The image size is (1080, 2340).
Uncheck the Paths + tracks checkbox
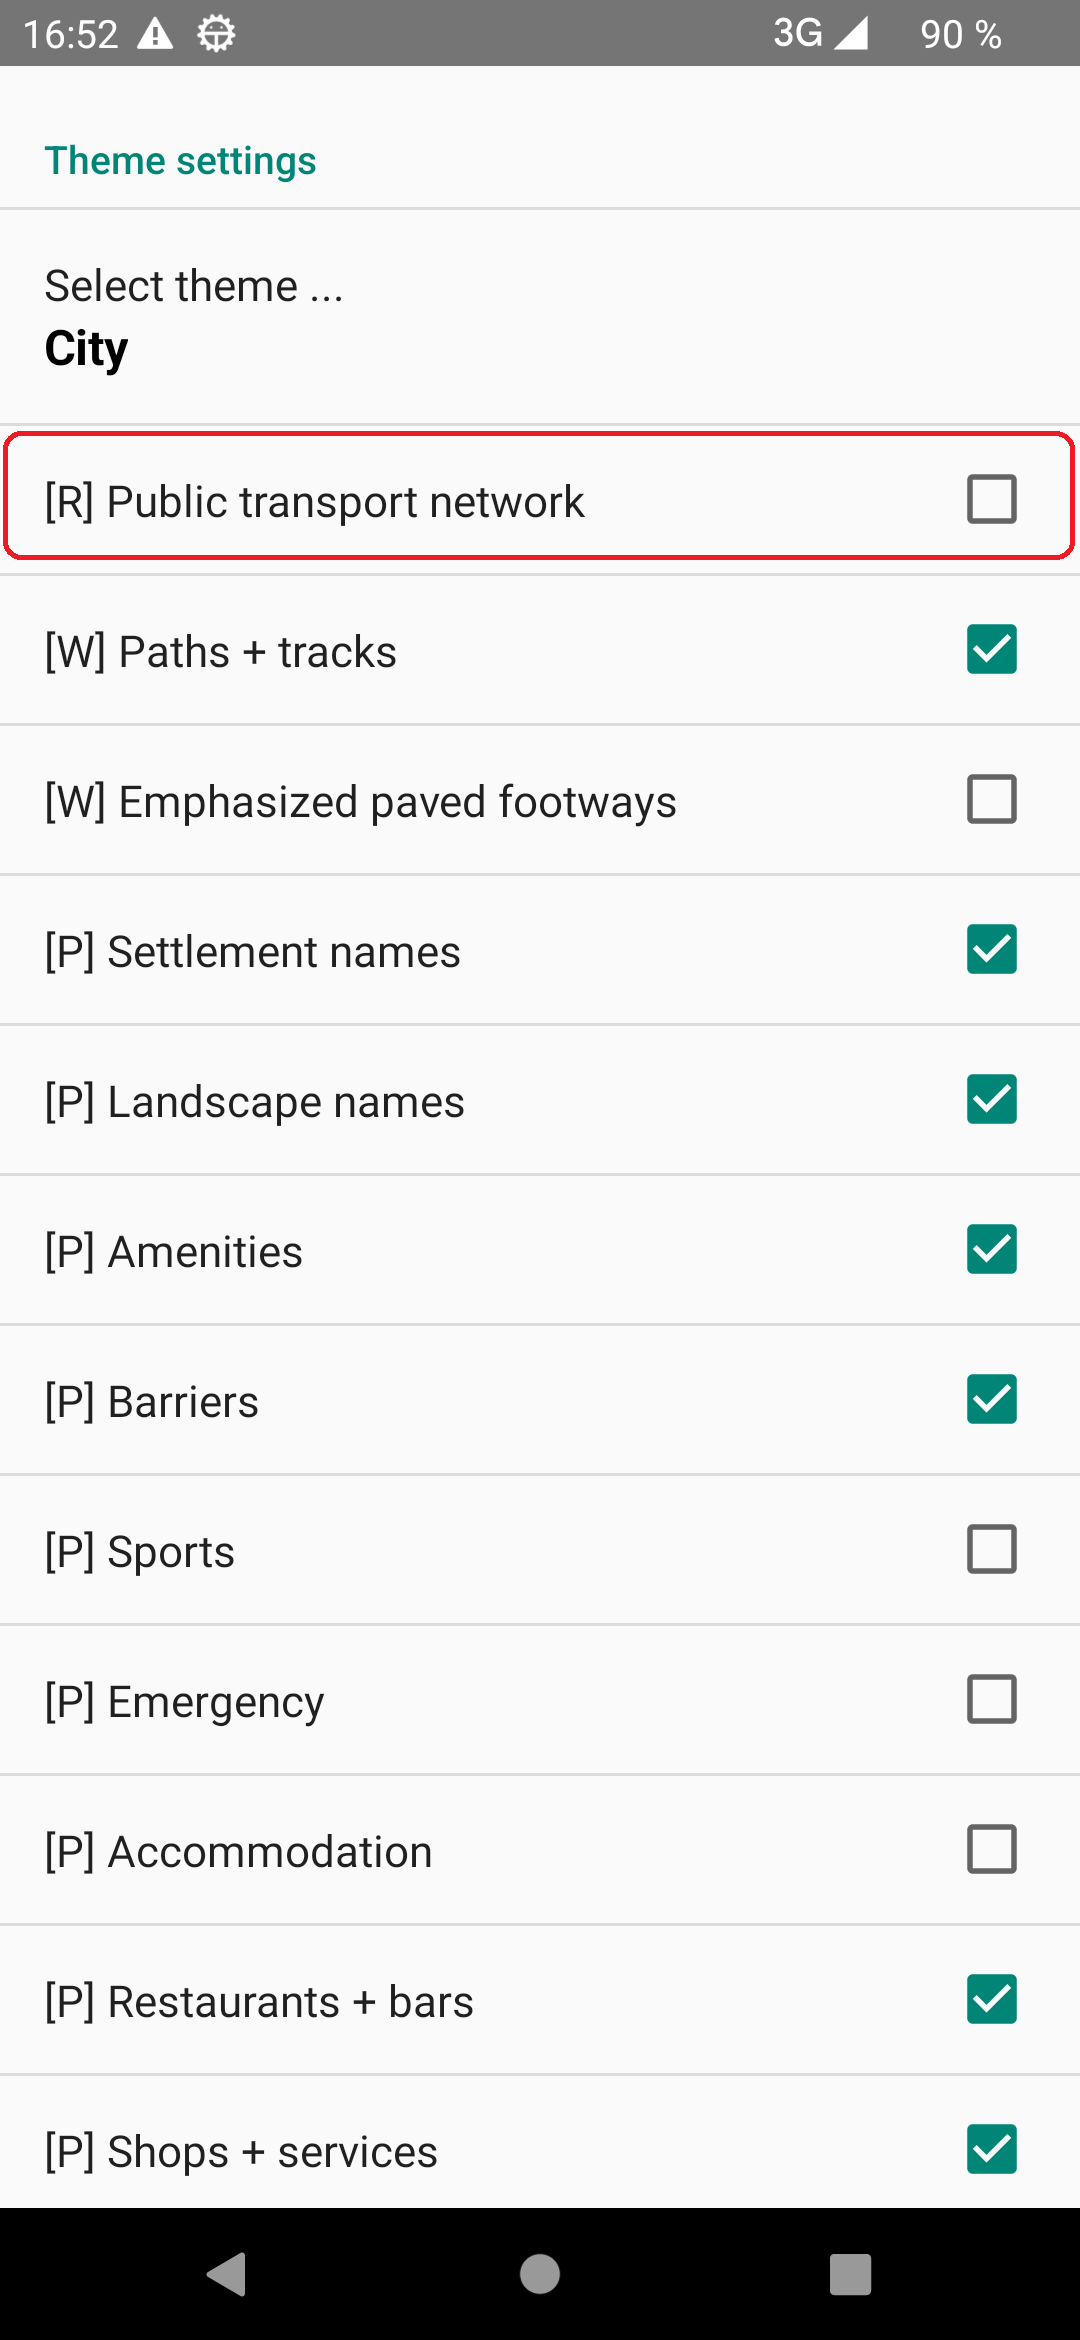pyautogui.click(x=991, y=649)
